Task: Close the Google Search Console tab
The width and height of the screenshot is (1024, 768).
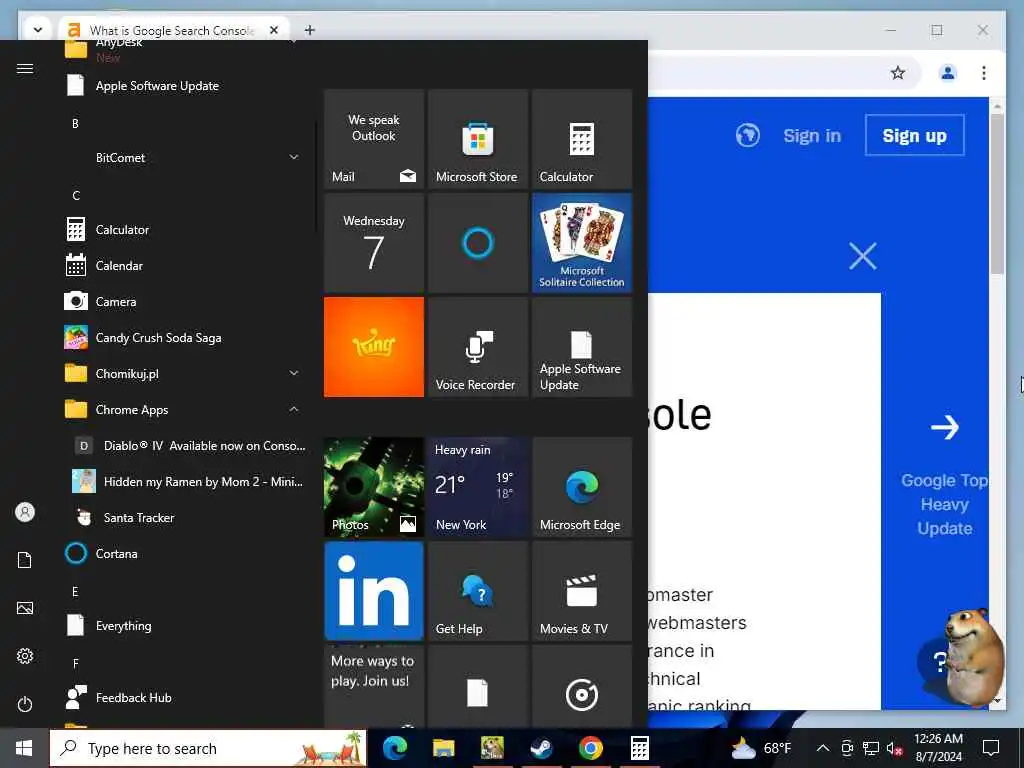Action: 274,30
